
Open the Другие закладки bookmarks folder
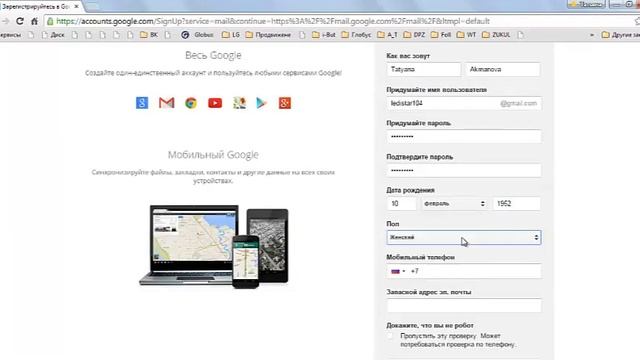point(621,35)
